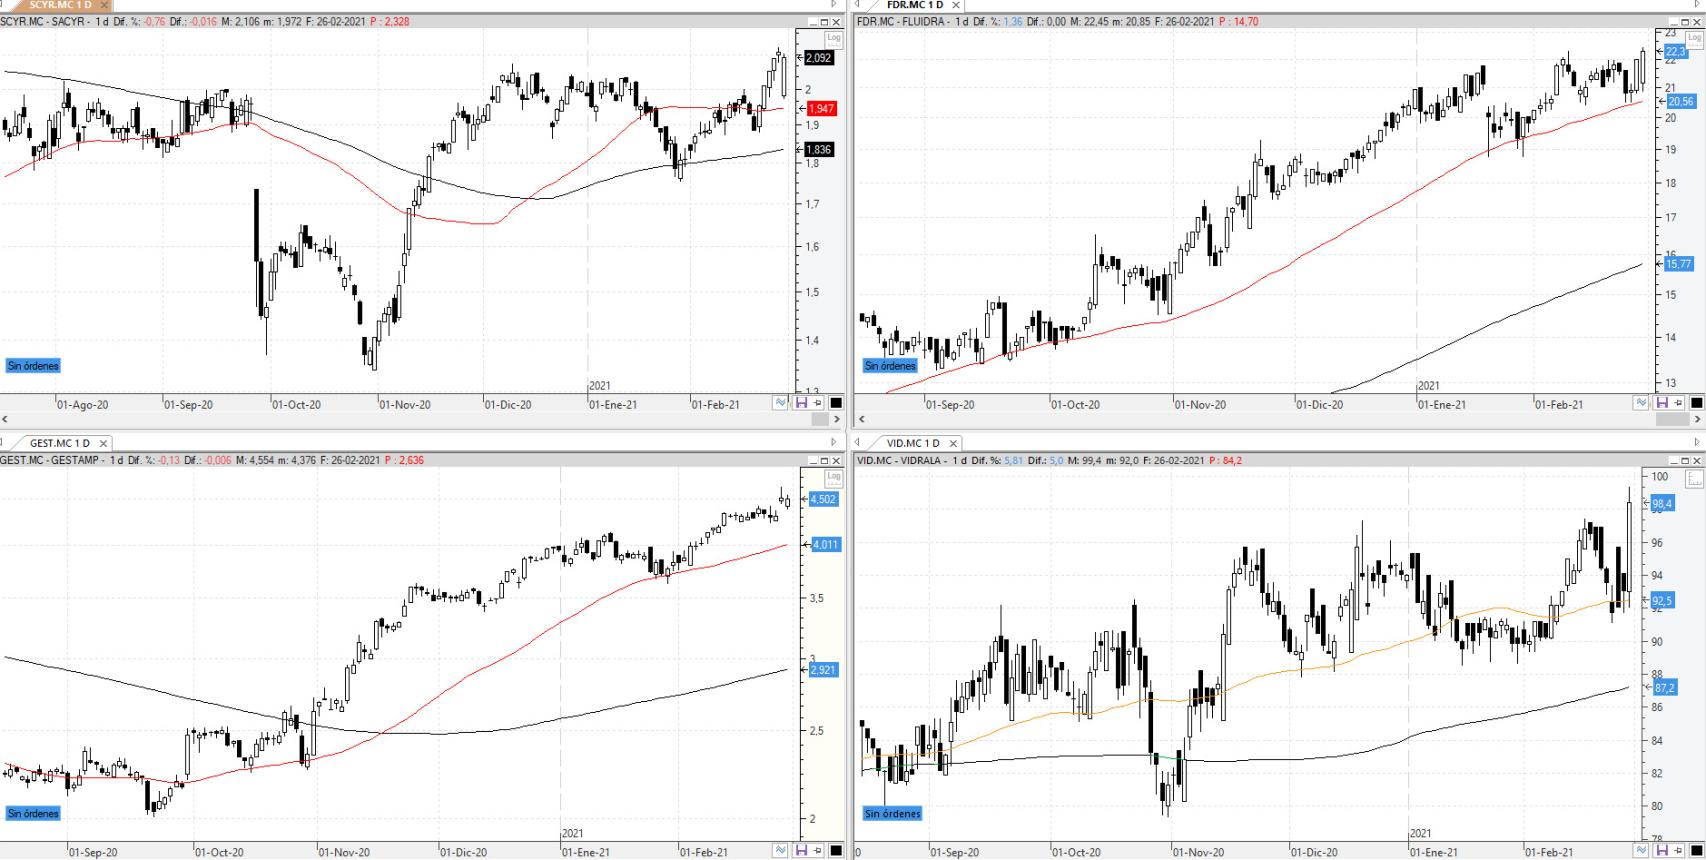Click right arrow of SACYR horizontal scrollbar
Viewport: 1706px width, 860px height.
836,420
